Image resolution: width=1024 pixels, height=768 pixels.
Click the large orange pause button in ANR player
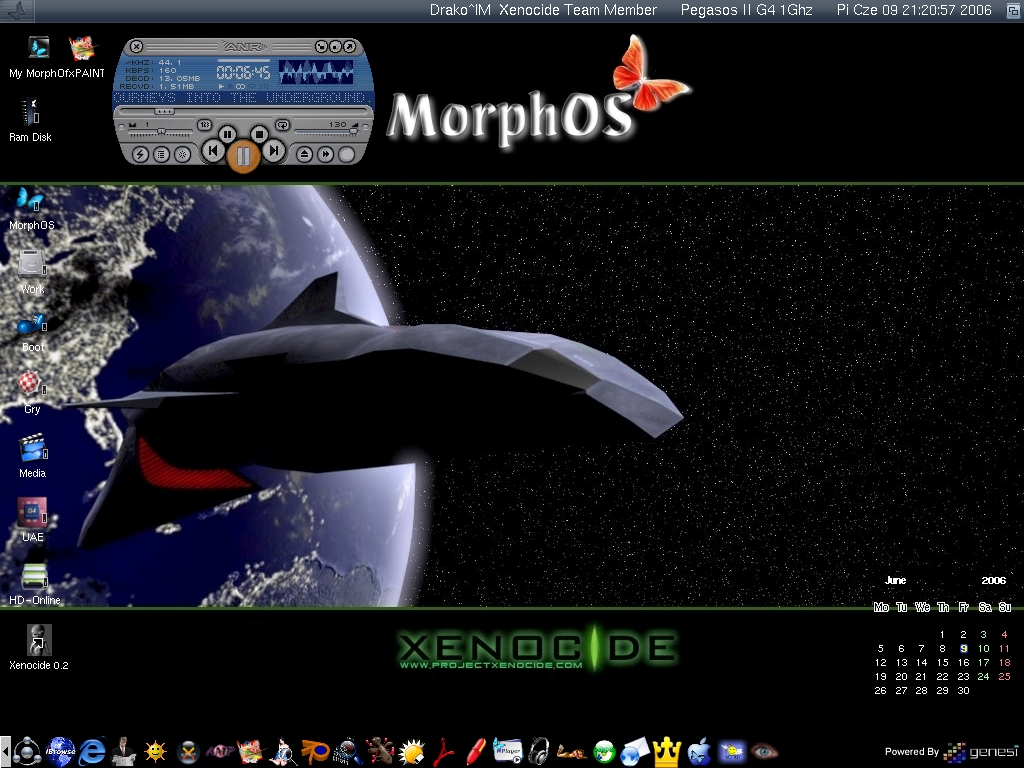pyautogui.click(x=243, y=156)
